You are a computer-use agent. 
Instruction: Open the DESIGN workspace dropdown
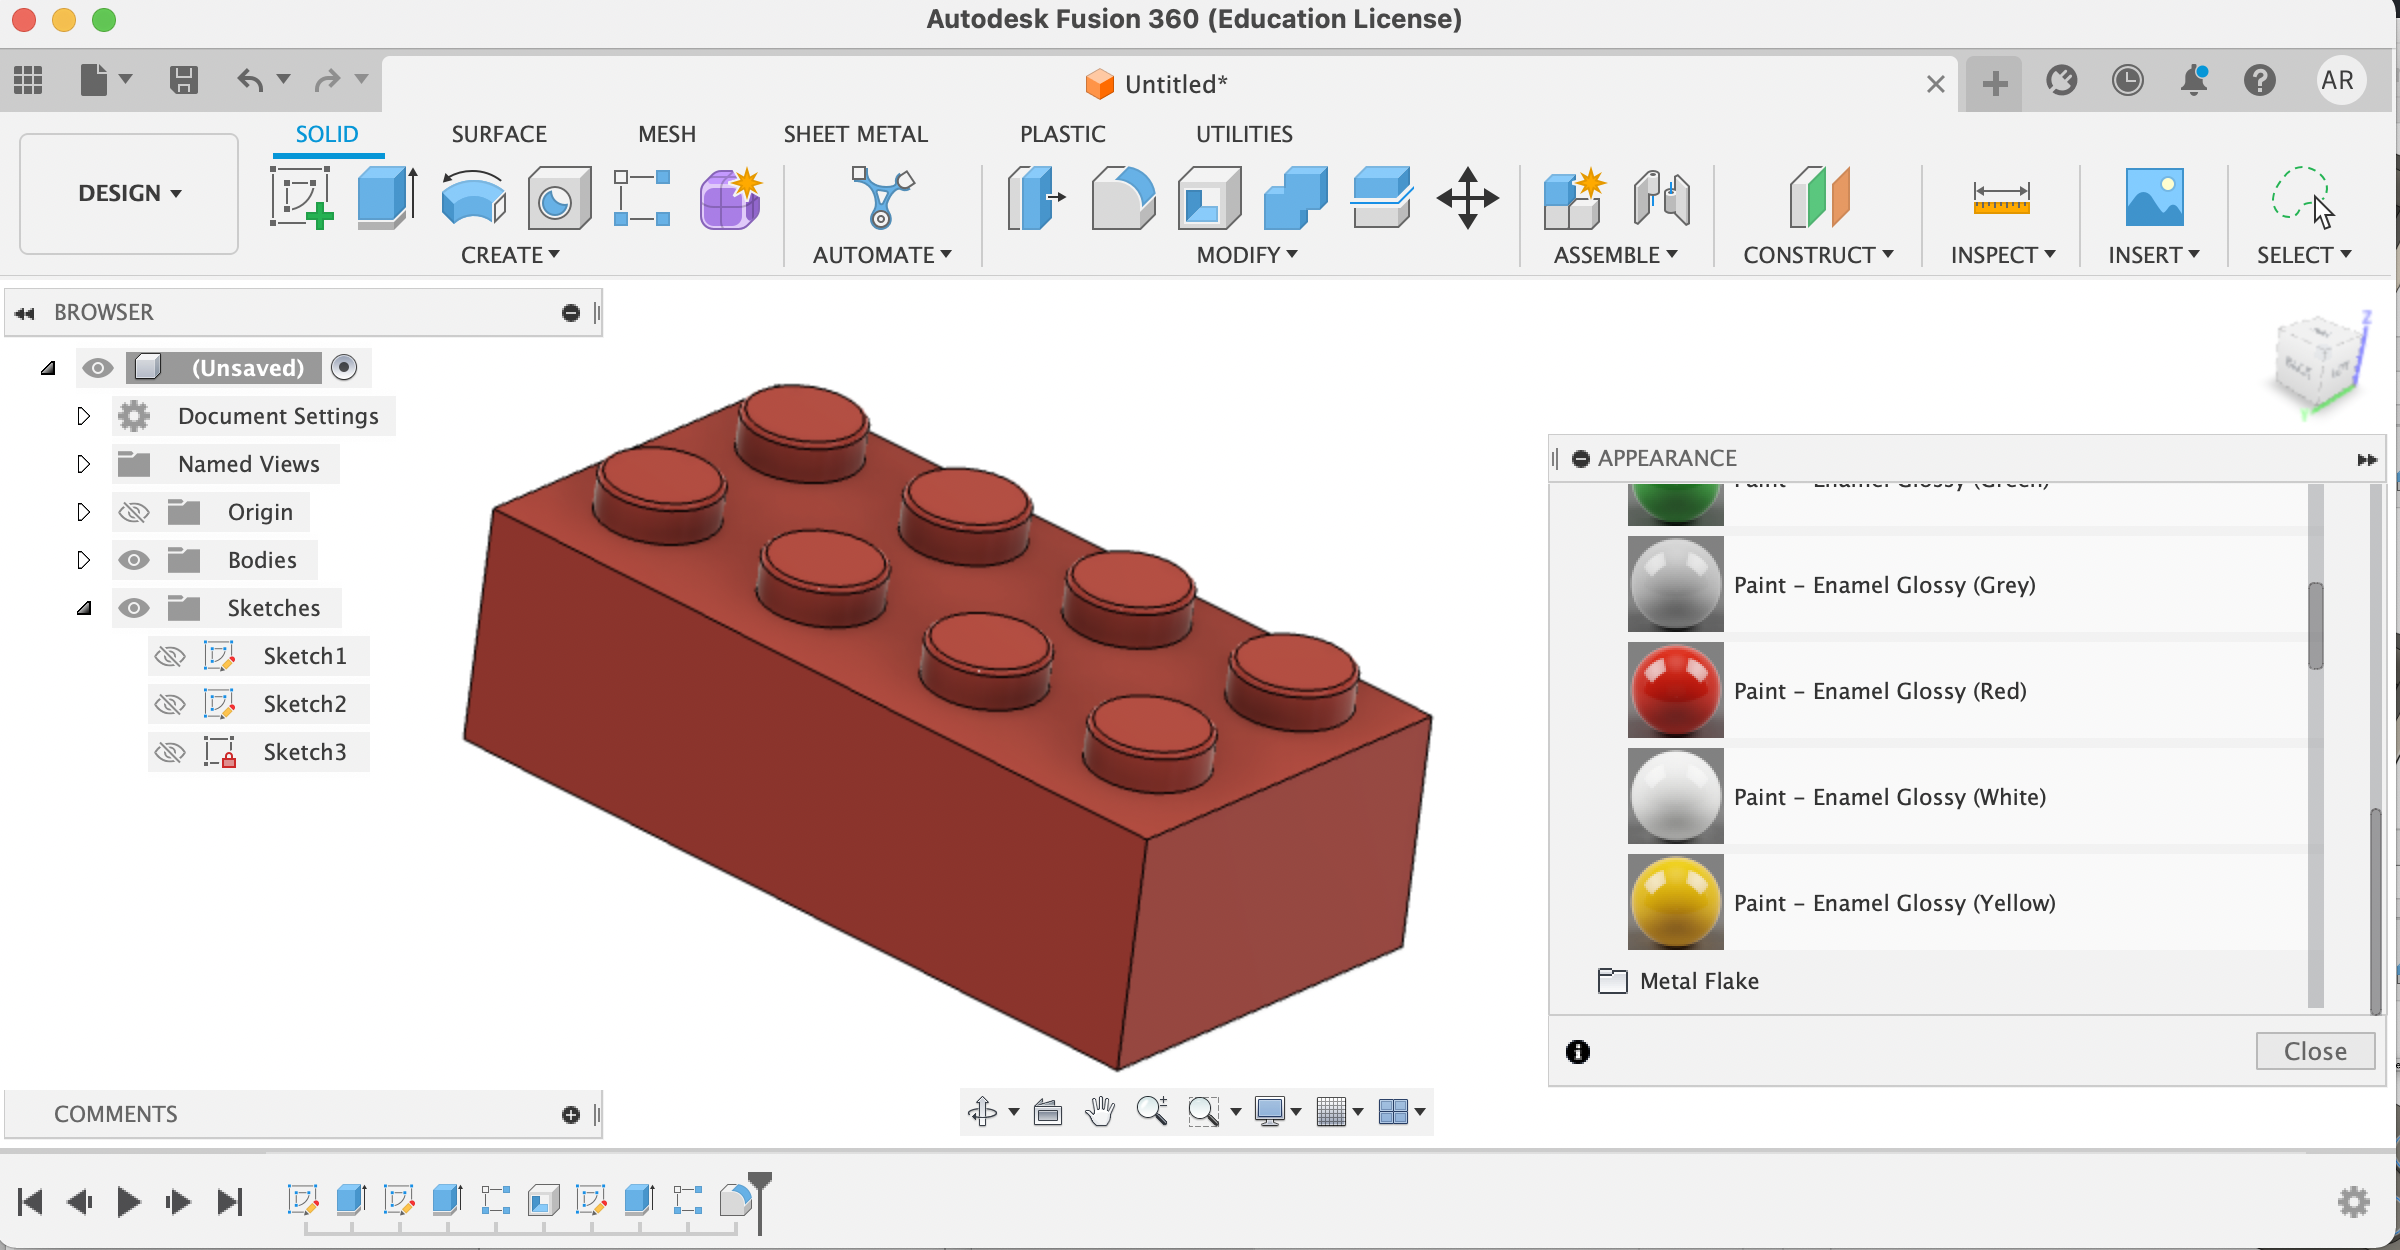[129, 193]
